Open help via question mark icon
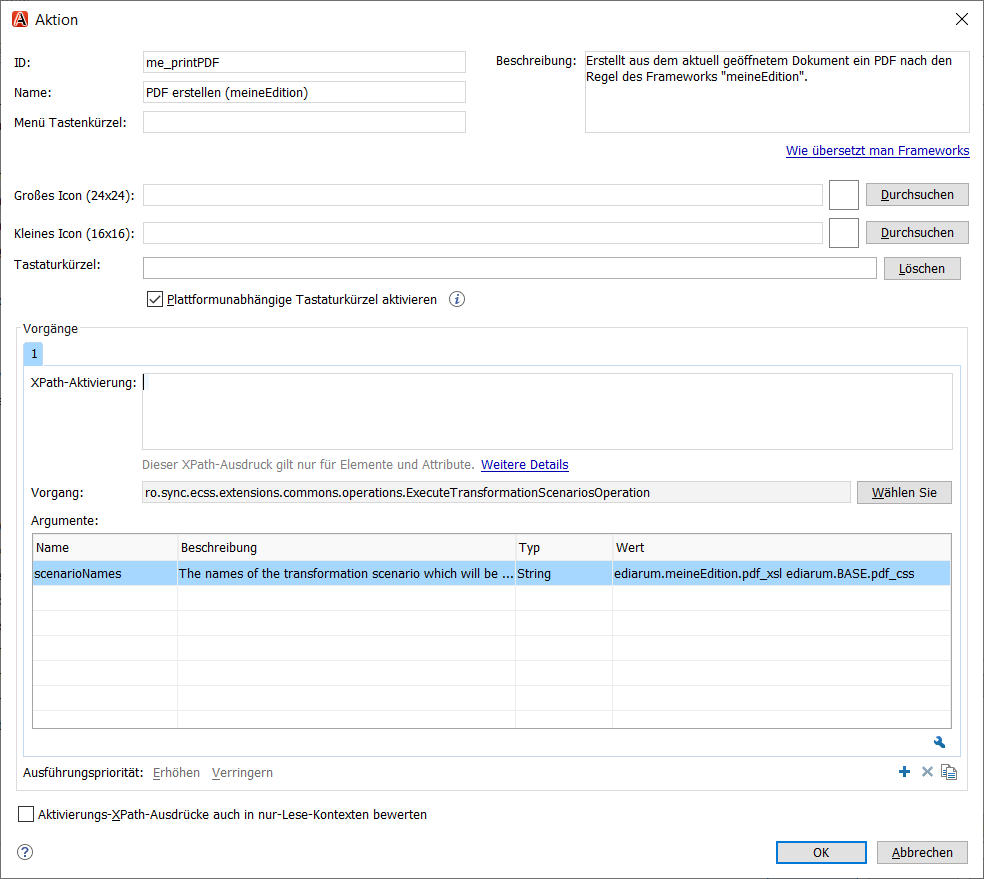The image size is (984, 879). pos(25,852)
